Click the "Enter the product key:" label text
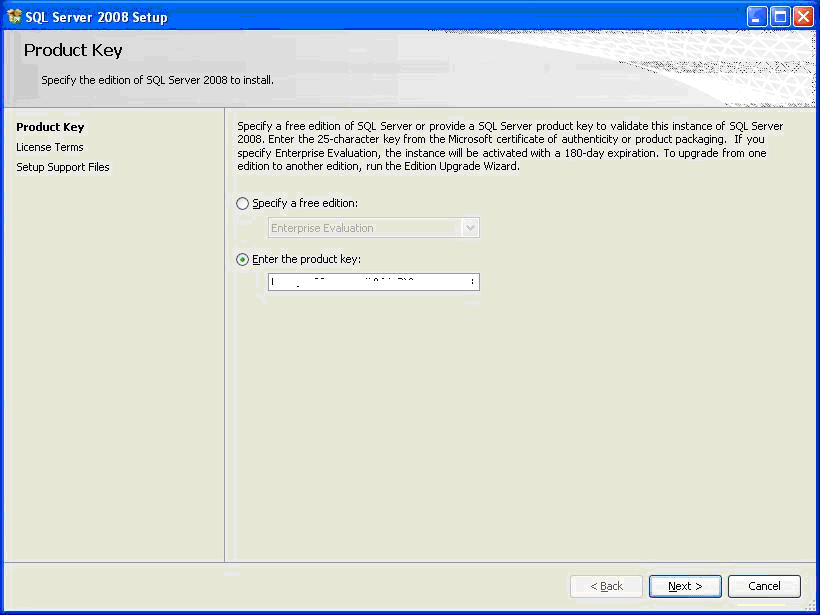 [x=306, y=260]
